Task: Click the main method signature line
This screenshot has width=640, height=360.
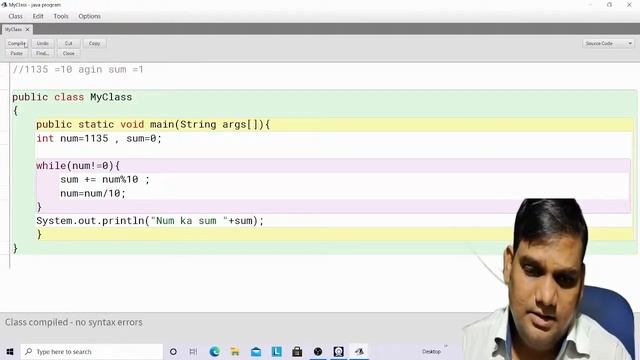Action: pyautogui.click(x=153, y=124)
